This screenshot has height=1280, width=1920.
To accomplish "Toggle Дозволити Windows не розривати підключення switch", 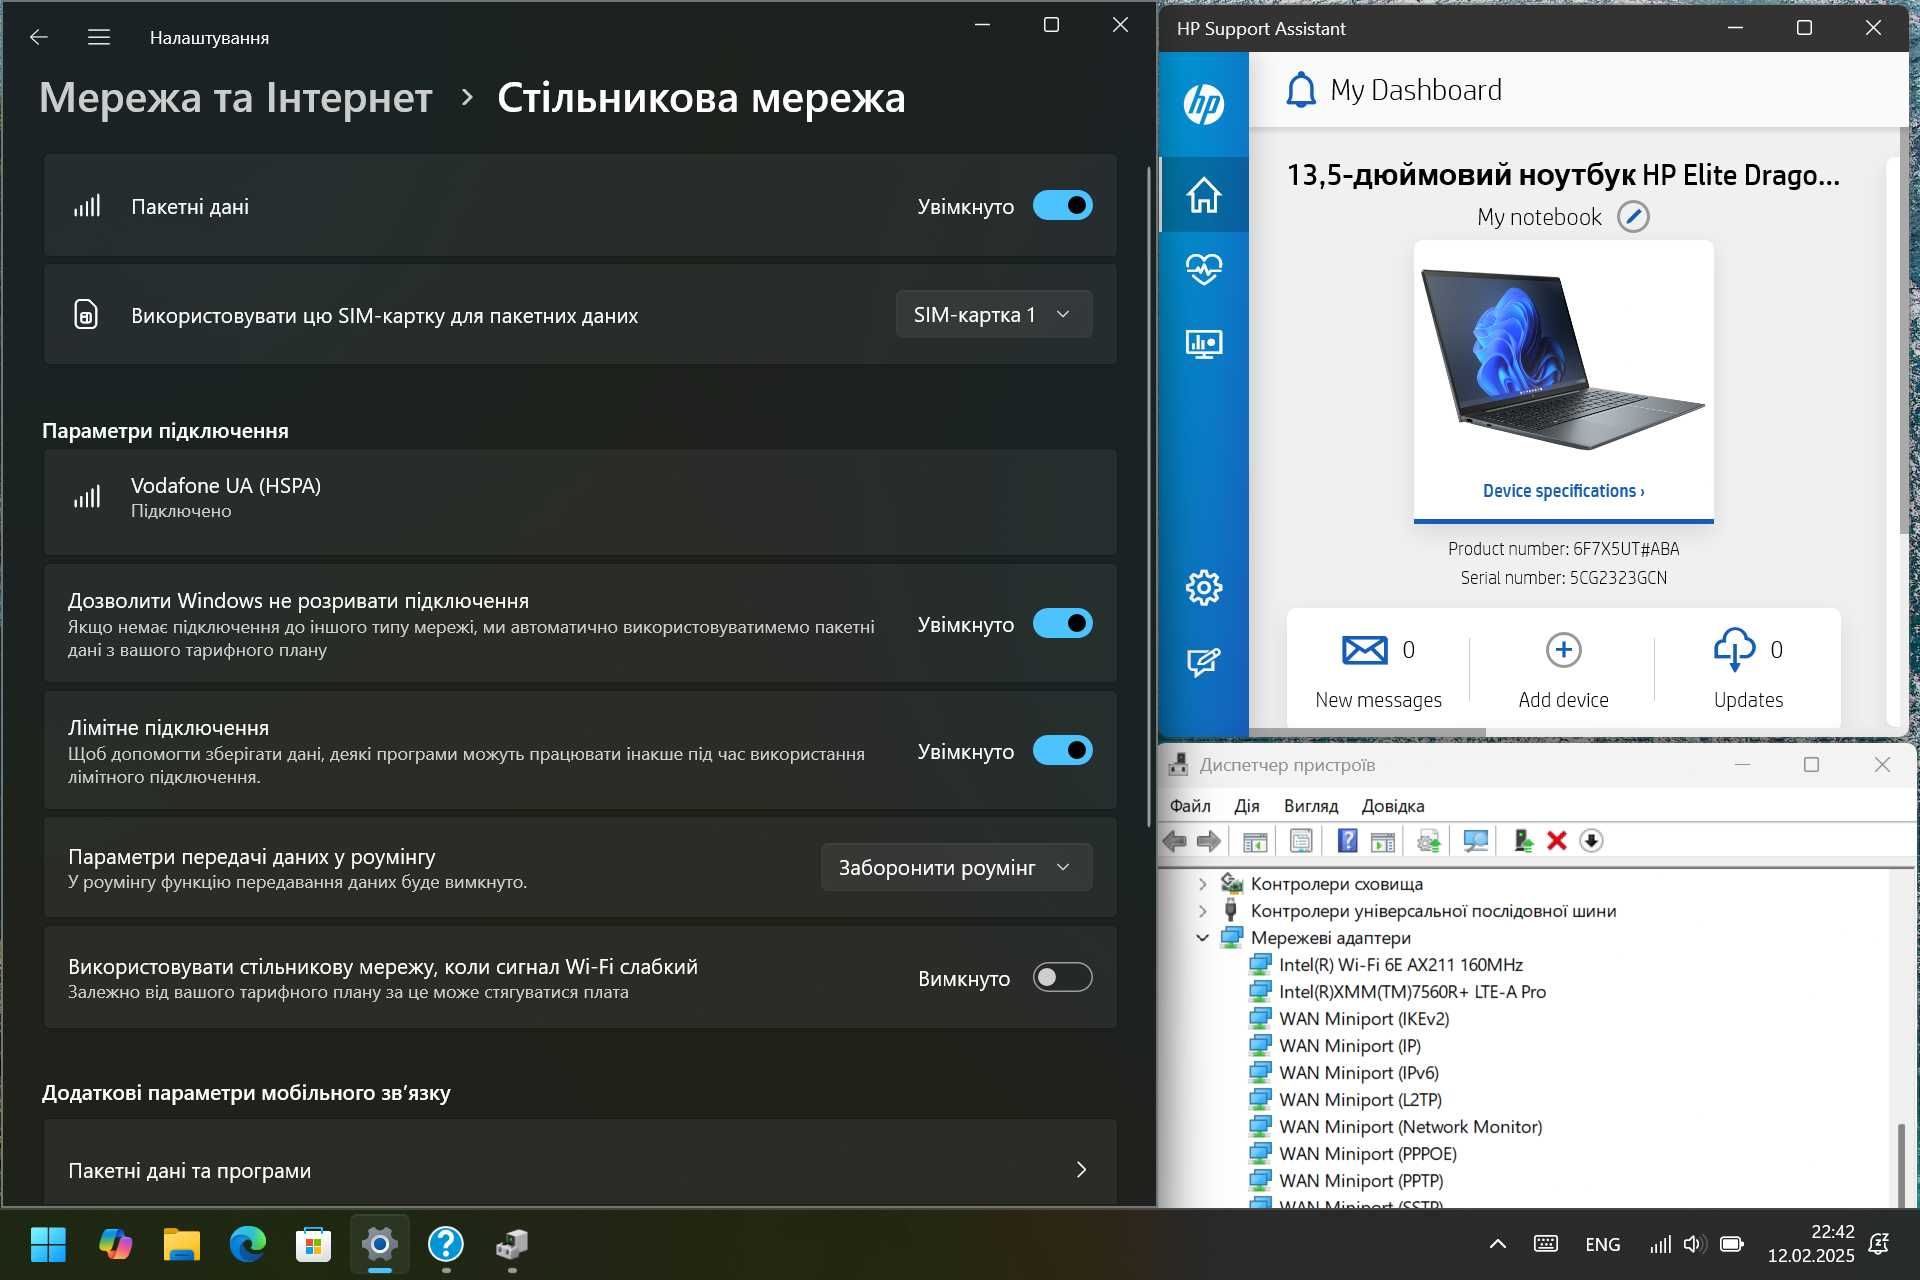I will pyautogui.click(x=1062, y=623).
